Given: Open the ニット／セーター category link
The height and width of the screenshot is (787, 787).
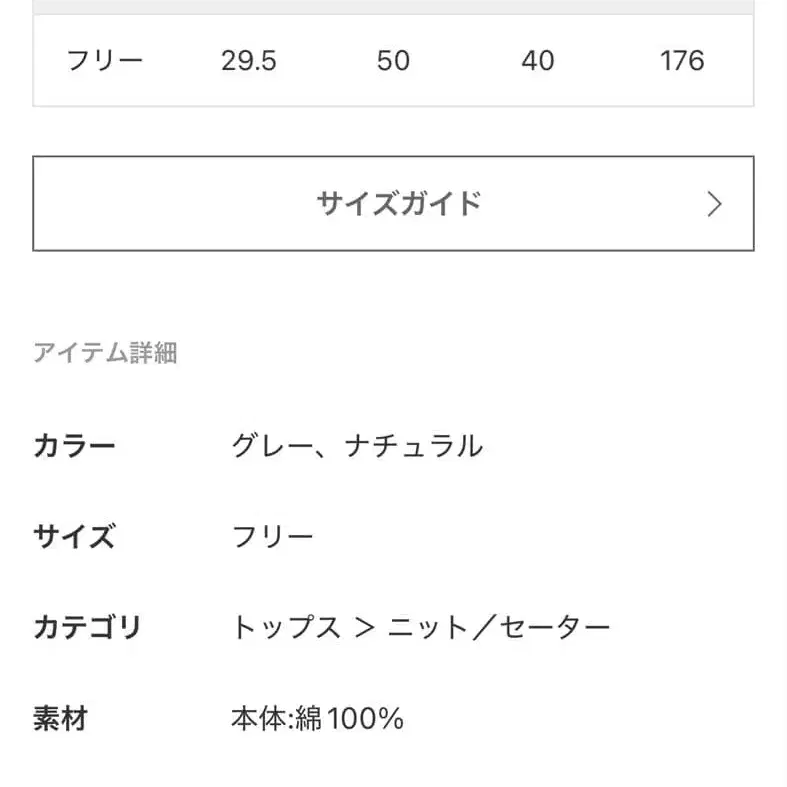Looking at the screenshot, I should (x=498, y=627).
